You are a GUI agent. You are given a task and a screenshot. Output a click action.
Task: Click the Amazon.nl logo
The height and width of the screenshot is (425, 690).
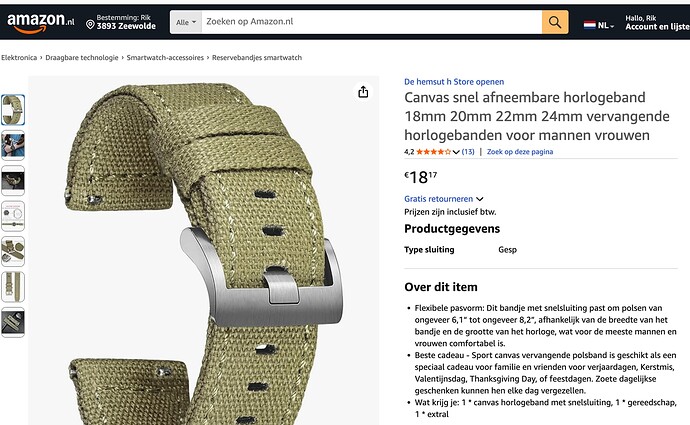[x=41, y=22]
